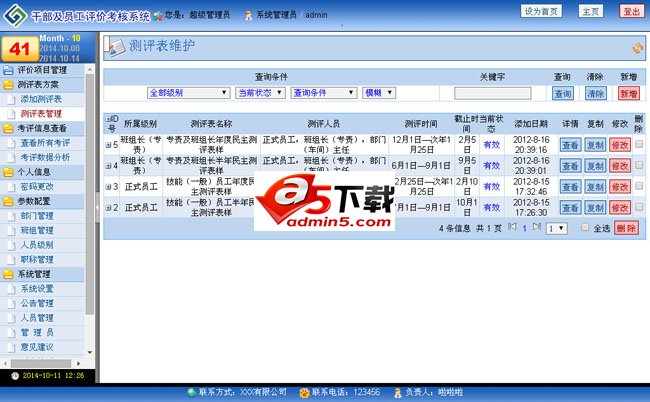Tick the delete checkbox for row ID 2

[639, 206]
